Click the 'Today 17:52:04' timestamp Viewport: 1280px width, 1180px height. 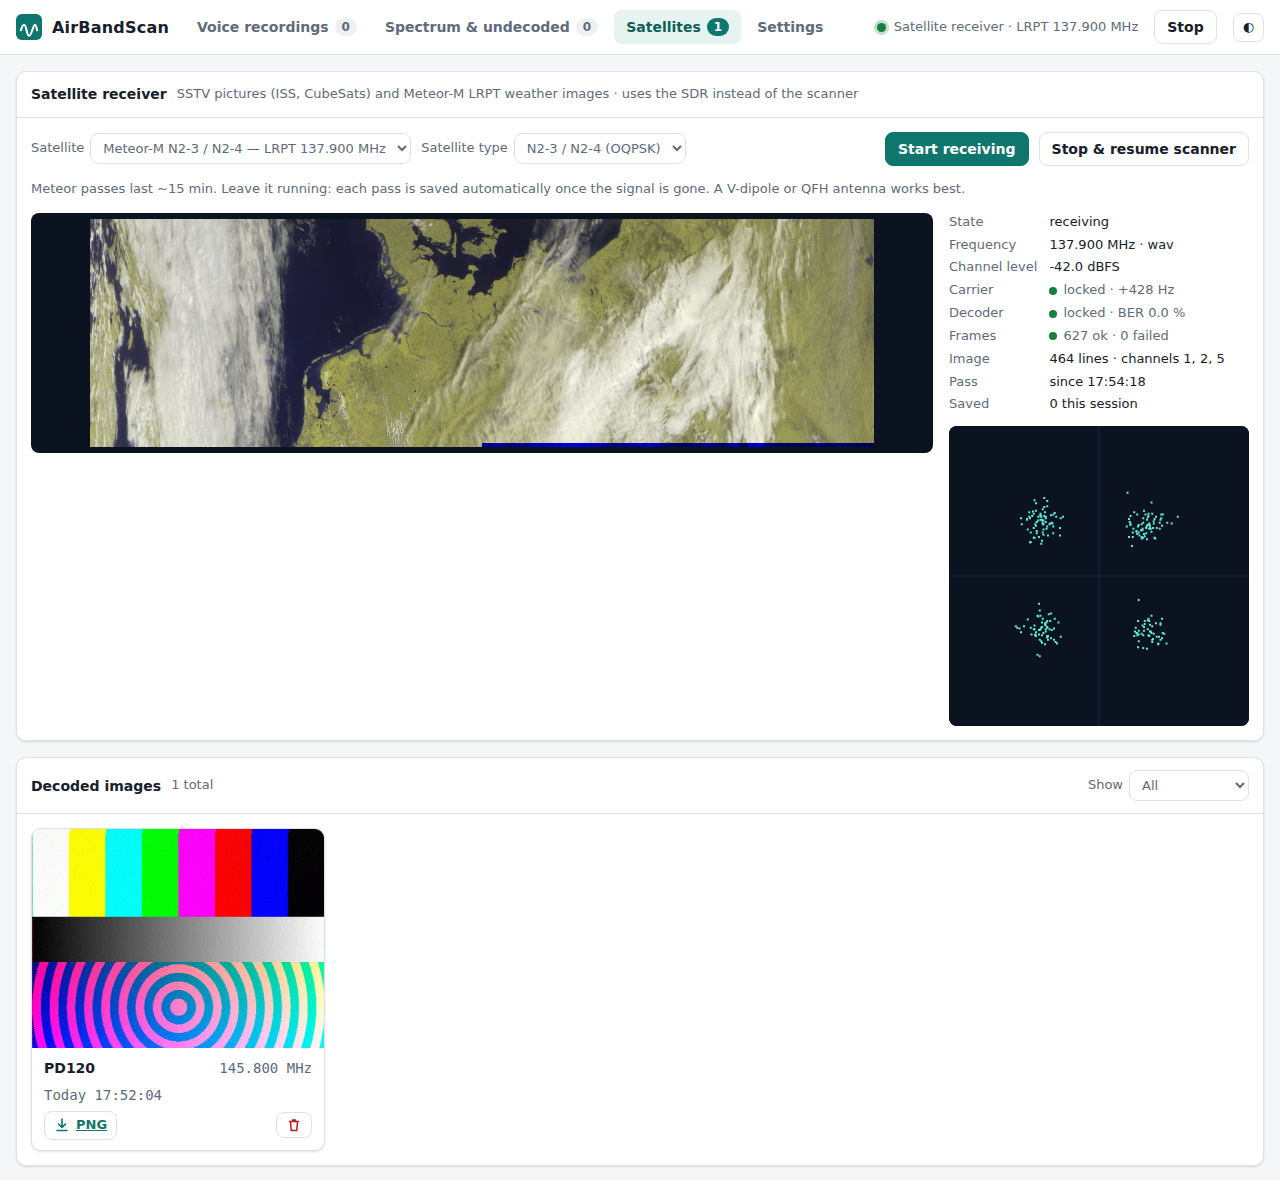pos(103,1096)
